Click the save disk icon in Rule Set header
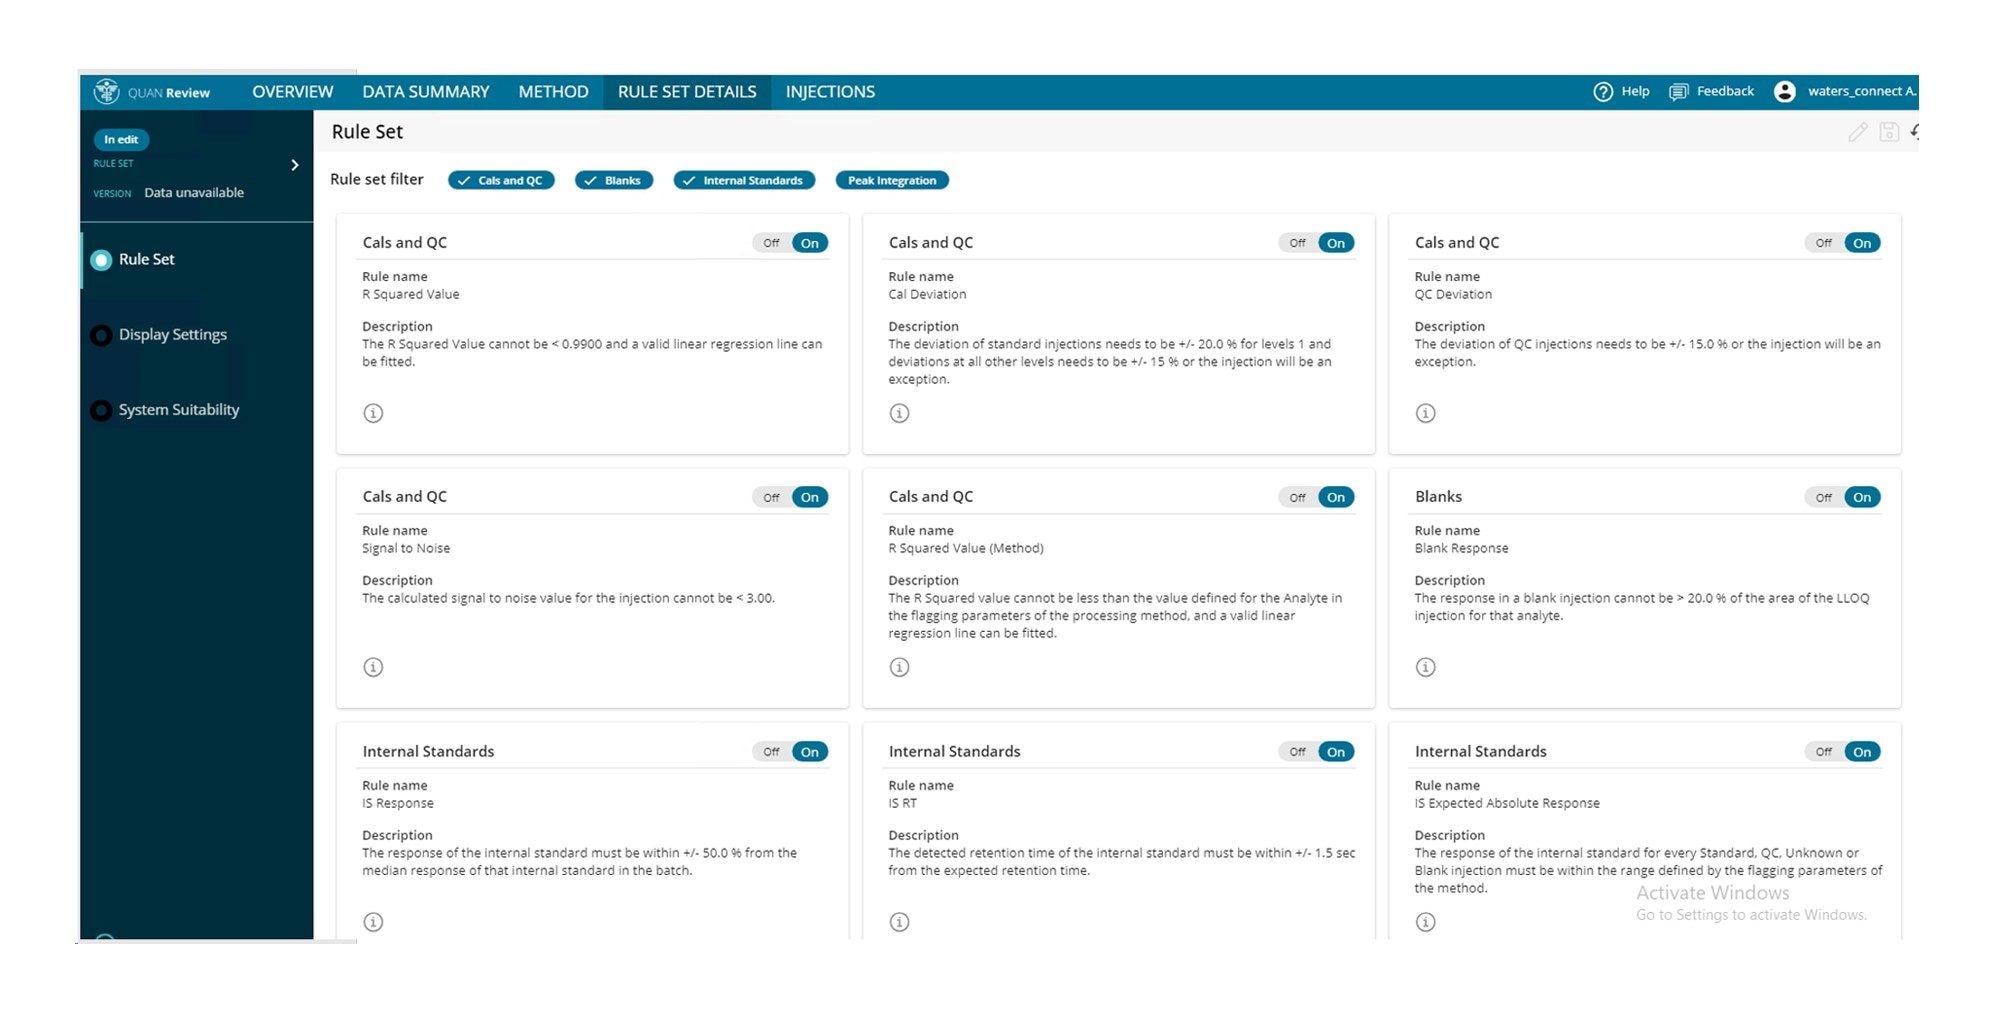The image size is (2000, 1013). (x=1889, y=132)
